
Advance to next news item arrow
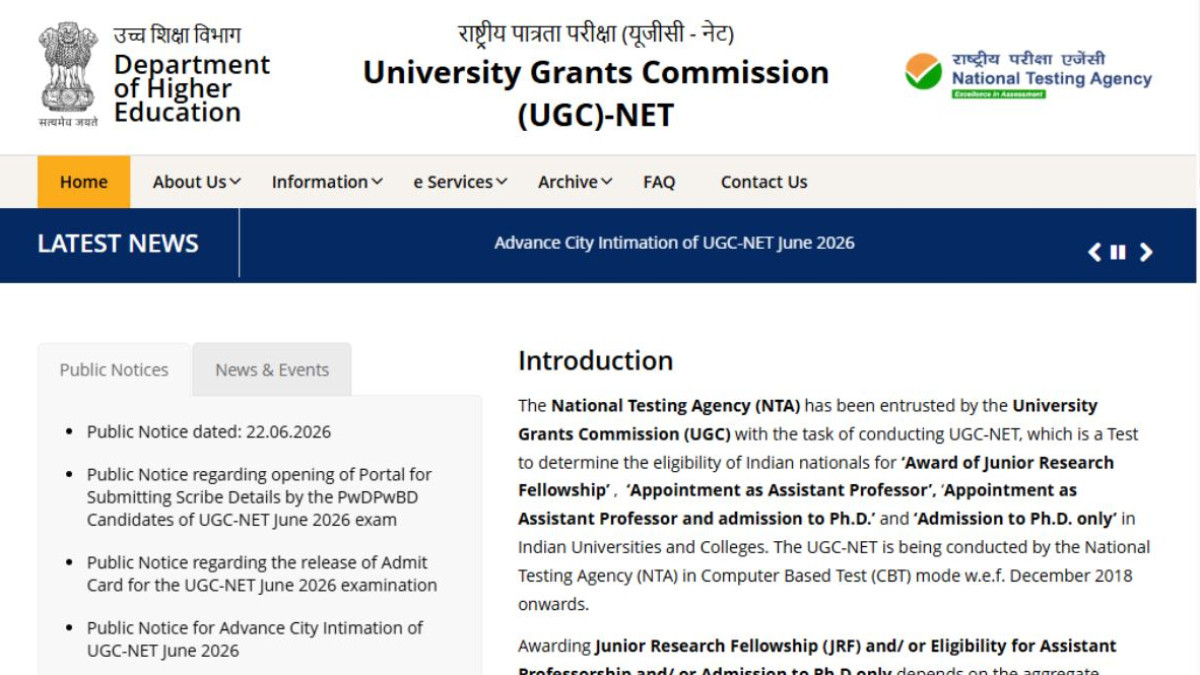(x=1146, y=252)
